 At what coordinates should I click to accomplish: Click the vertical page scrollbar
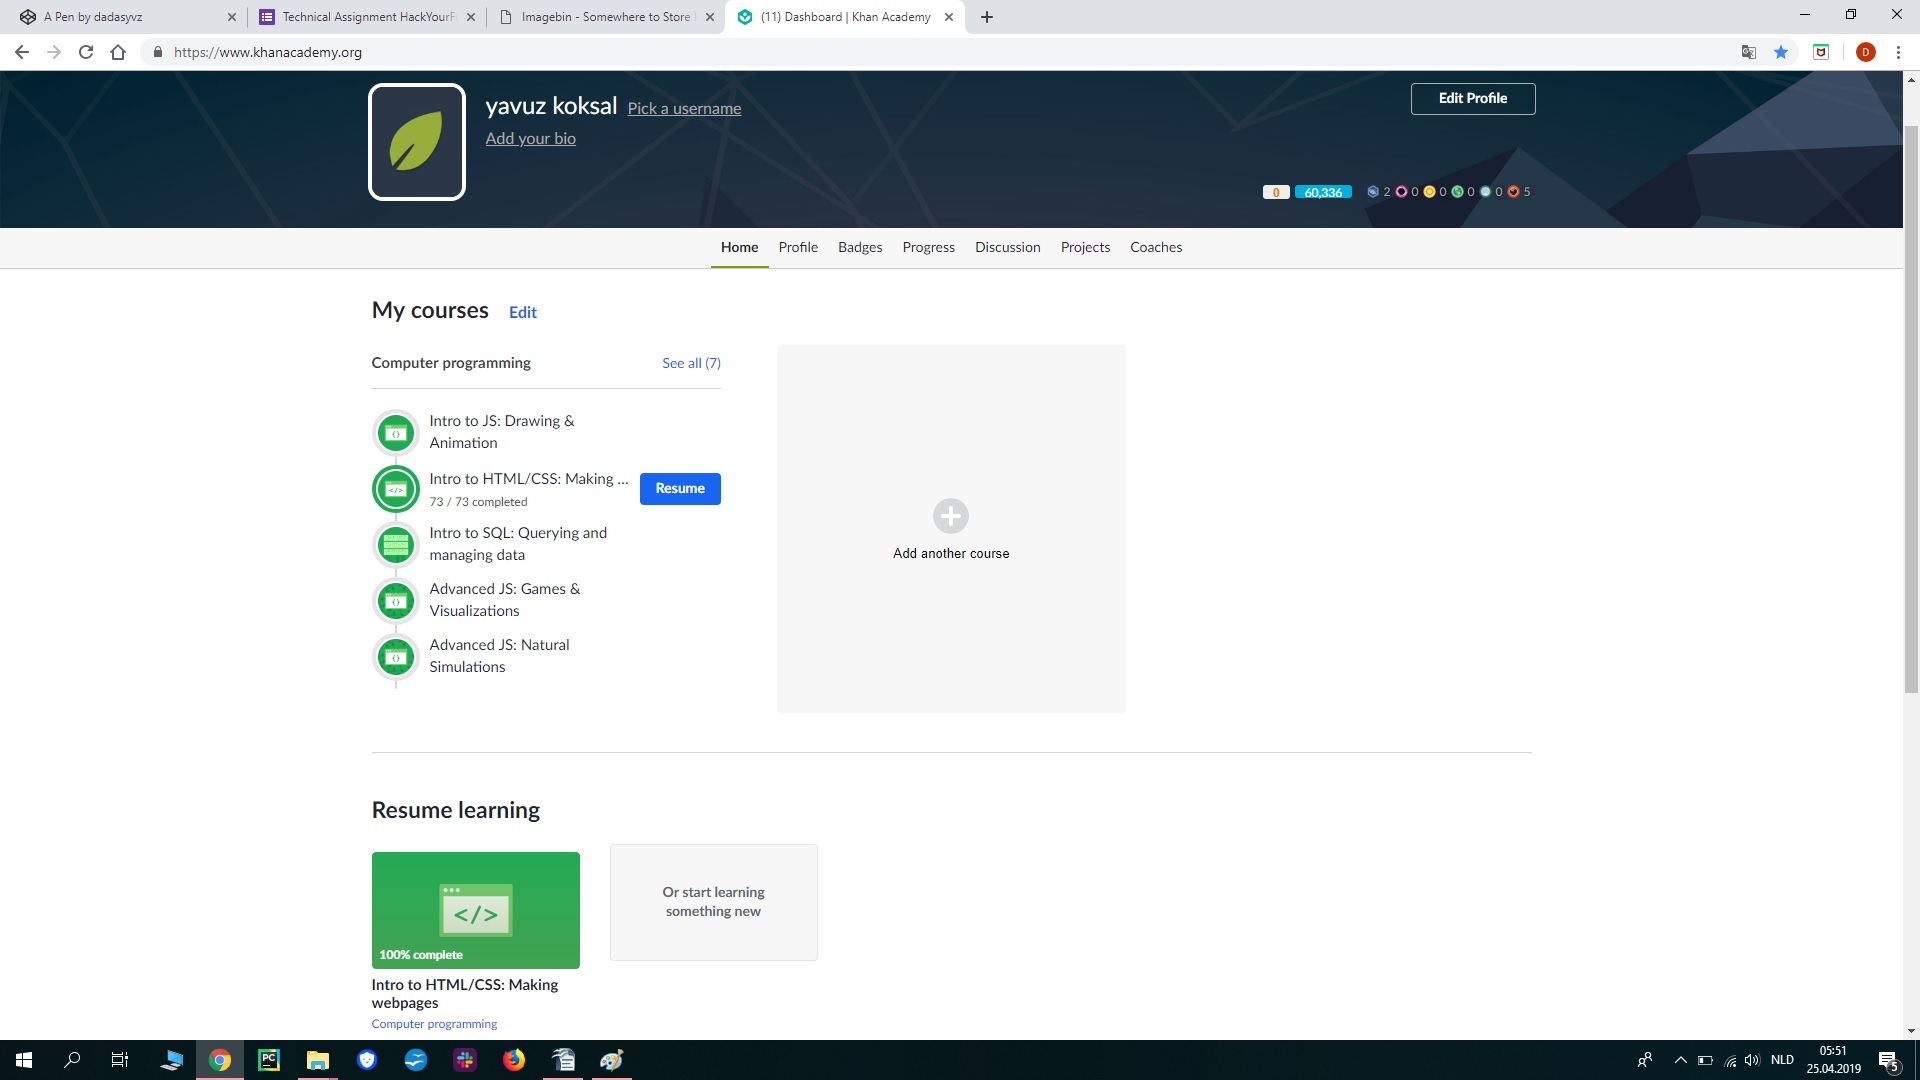[1911, 410]
